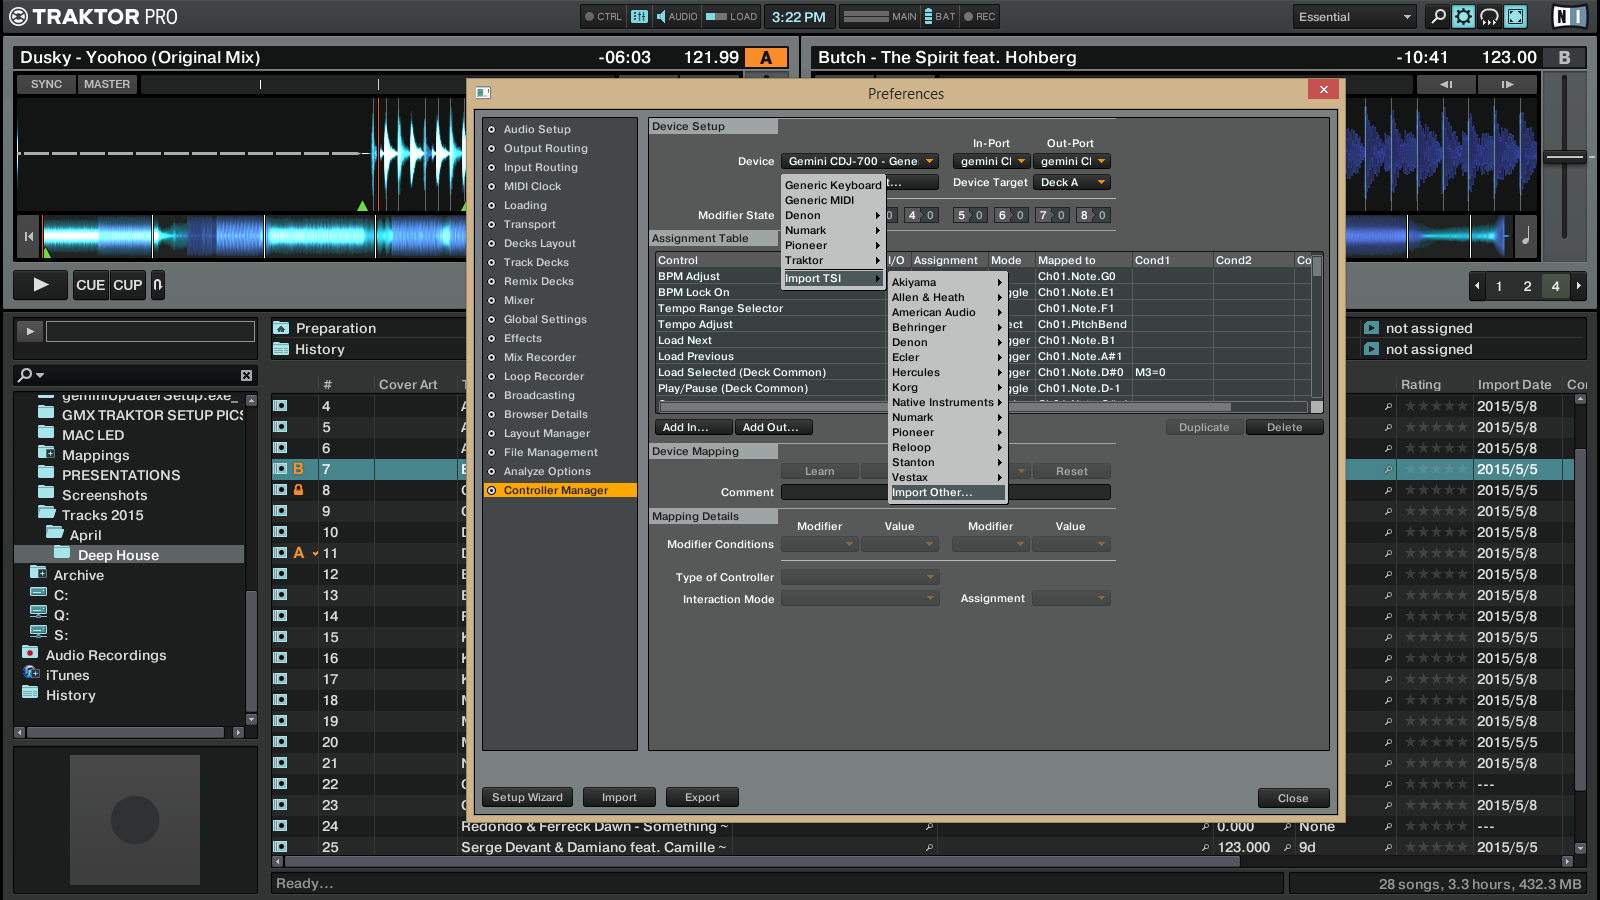Click the CUP button on Deck A
The image size is (1600, 900).
(127, 285)
